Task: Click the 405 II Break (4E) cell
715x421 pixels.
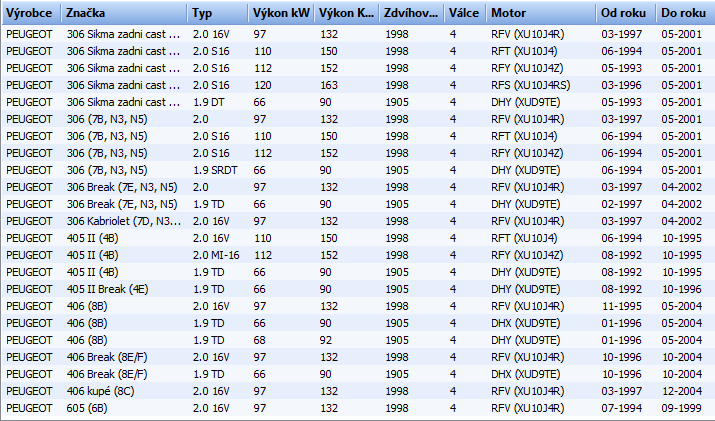Action: click(108, 289)
